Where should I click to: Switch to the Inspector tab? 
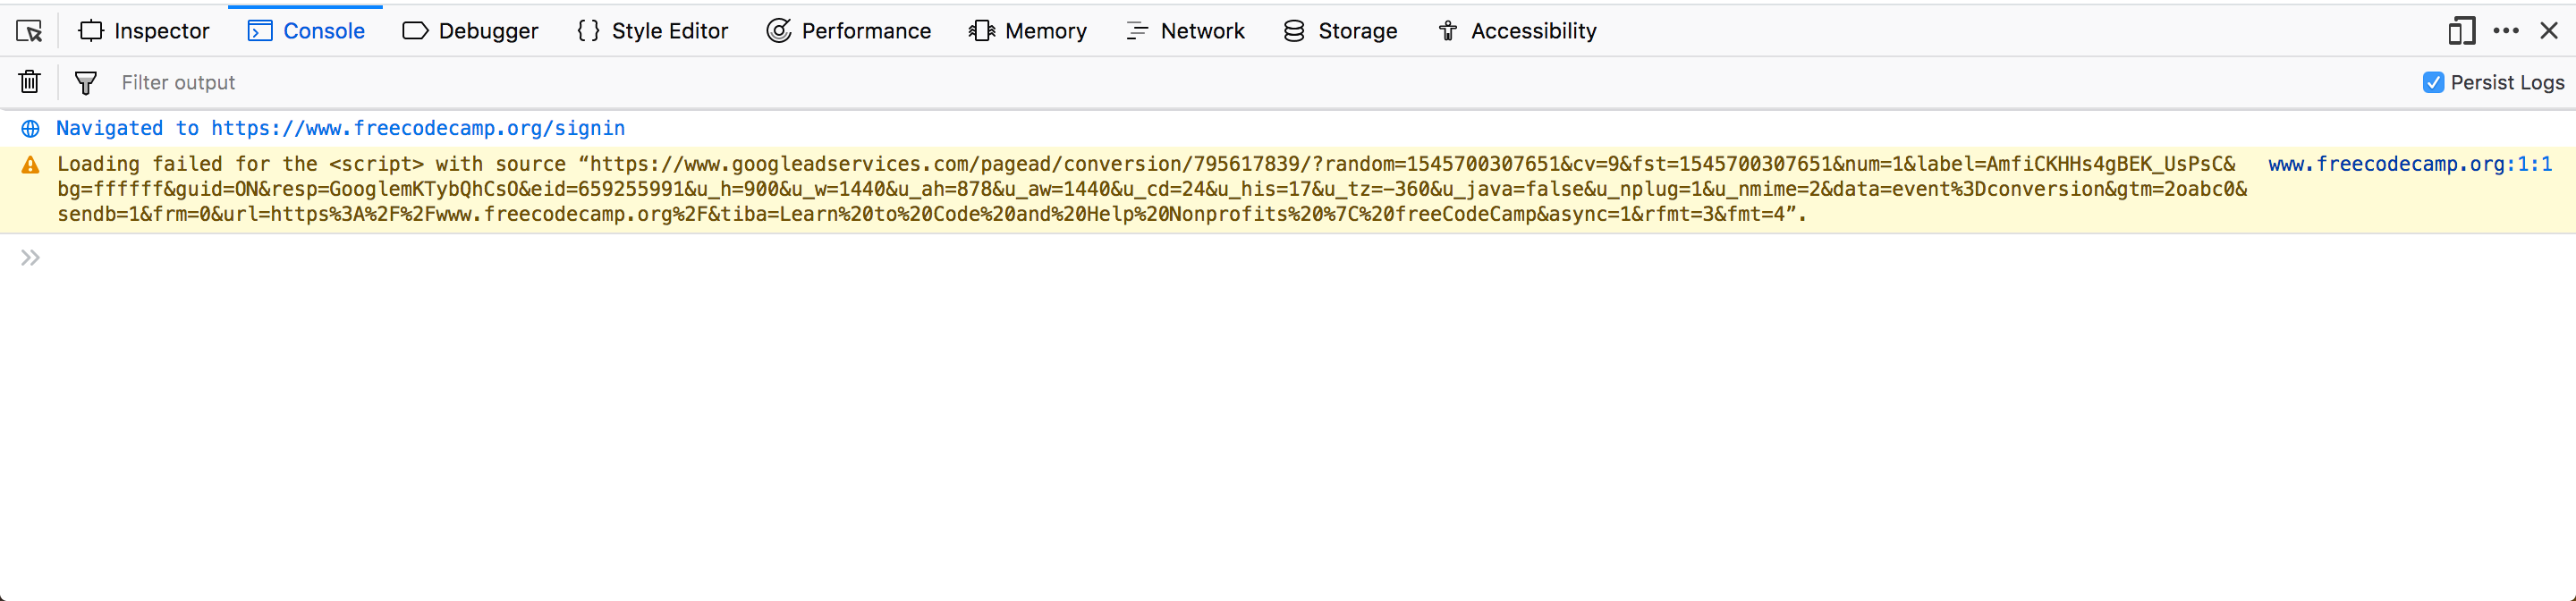point(144,31)
